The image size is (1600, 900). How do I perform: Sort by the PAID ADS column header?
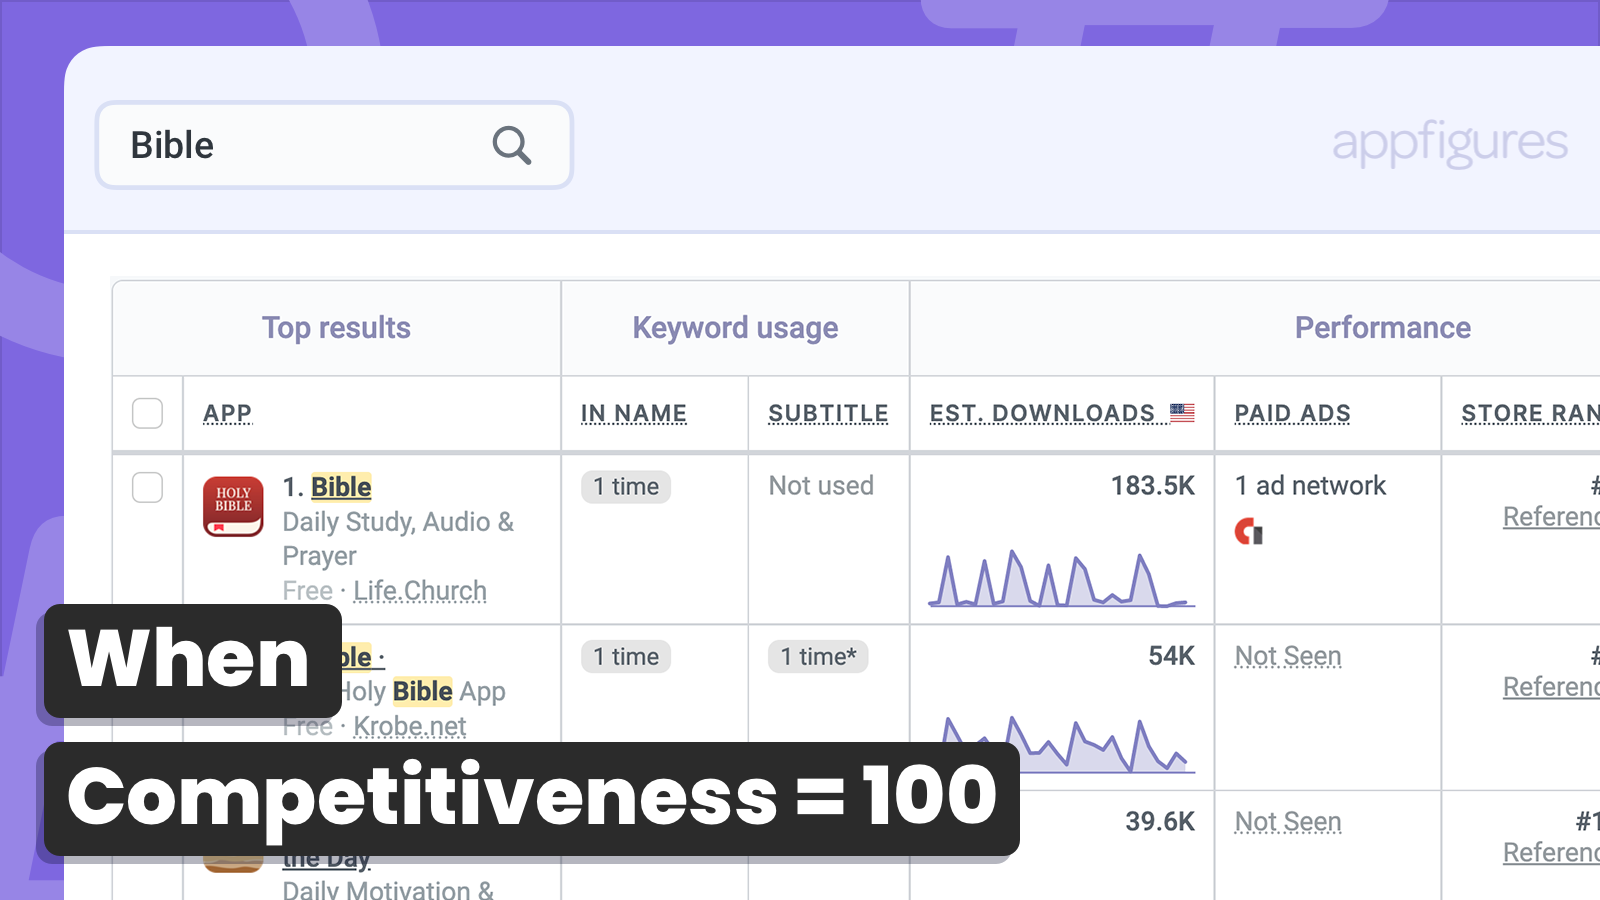click(x=1292, y=413)
